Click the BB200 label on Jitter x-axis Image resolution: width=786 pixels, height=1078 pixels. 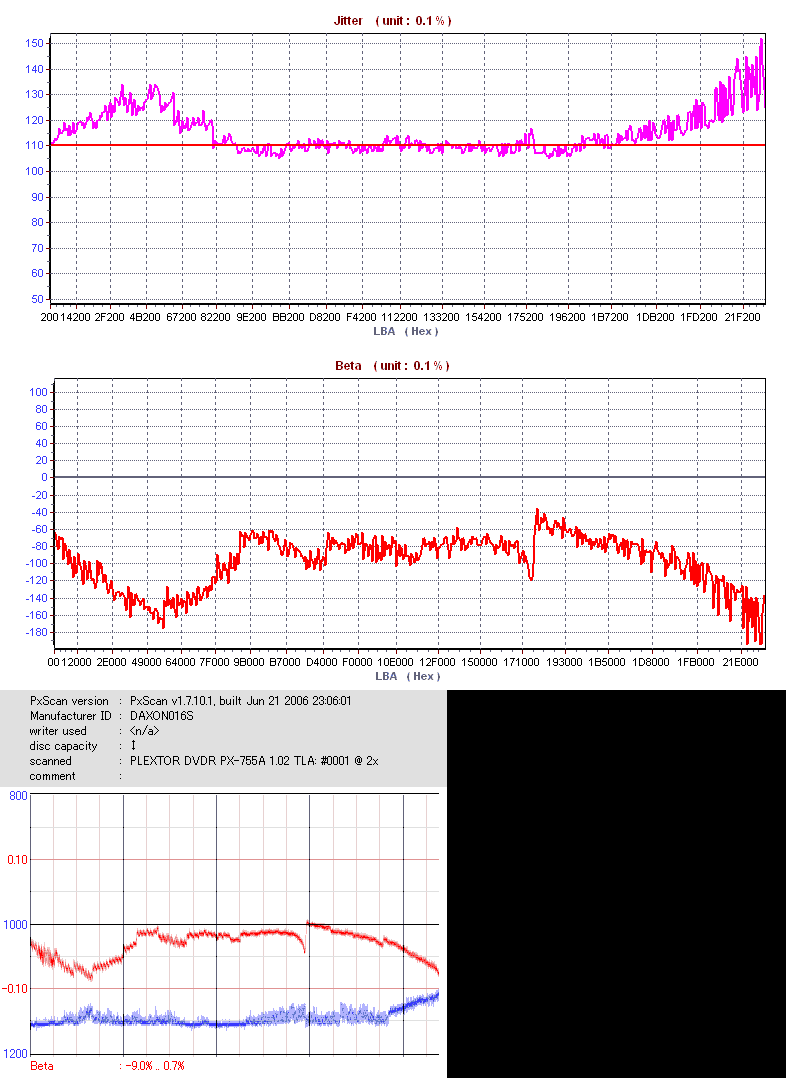coord(288,318)
